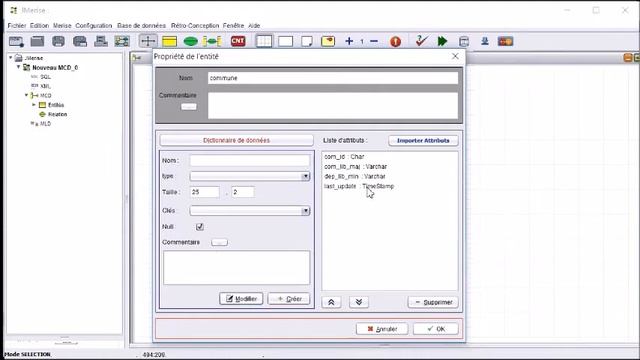Open the Configuration menu
640x360 pixels.
tap(93, 25)
